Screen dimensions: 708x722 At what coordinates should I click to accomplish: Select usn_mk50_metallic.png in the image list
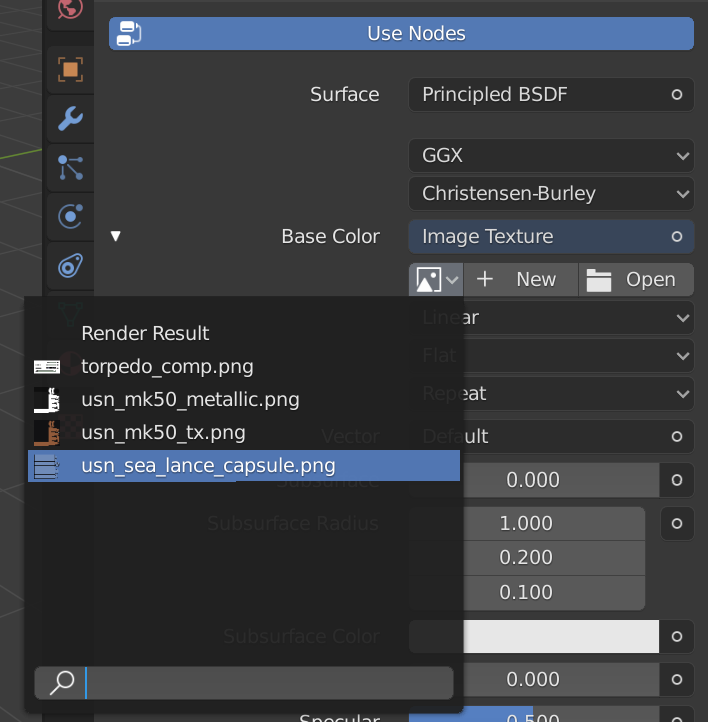click(x=244, y=400)
